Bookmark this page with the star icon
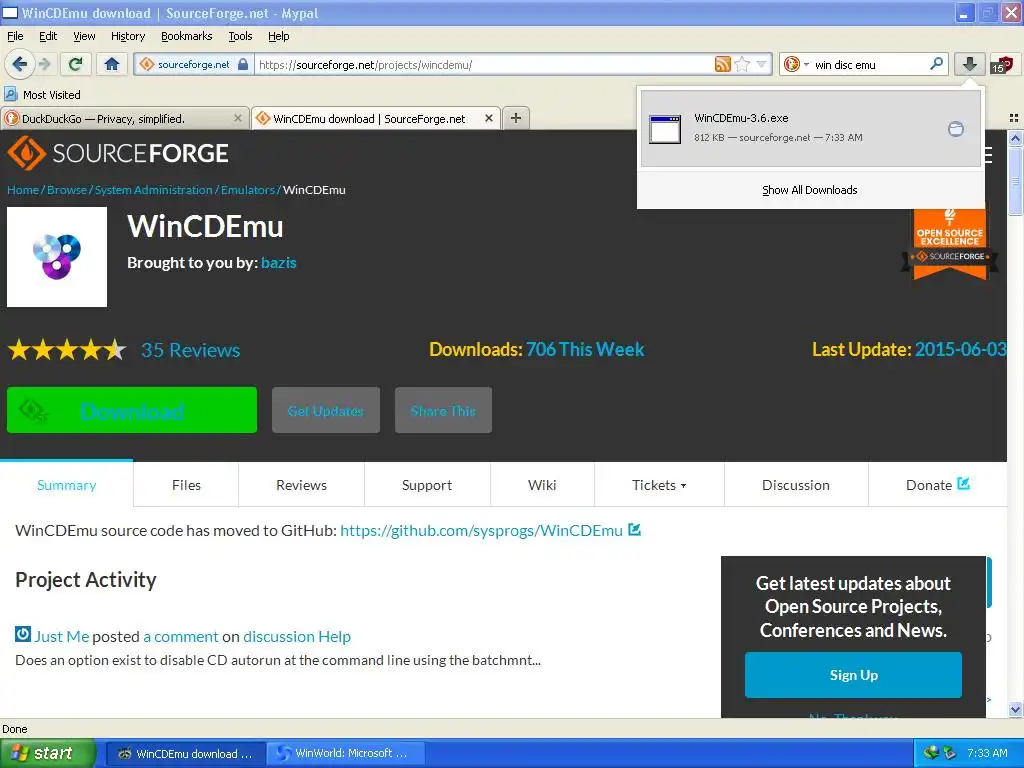Image resolution: width=1024 pixels, height=768 pixels. 742,64
